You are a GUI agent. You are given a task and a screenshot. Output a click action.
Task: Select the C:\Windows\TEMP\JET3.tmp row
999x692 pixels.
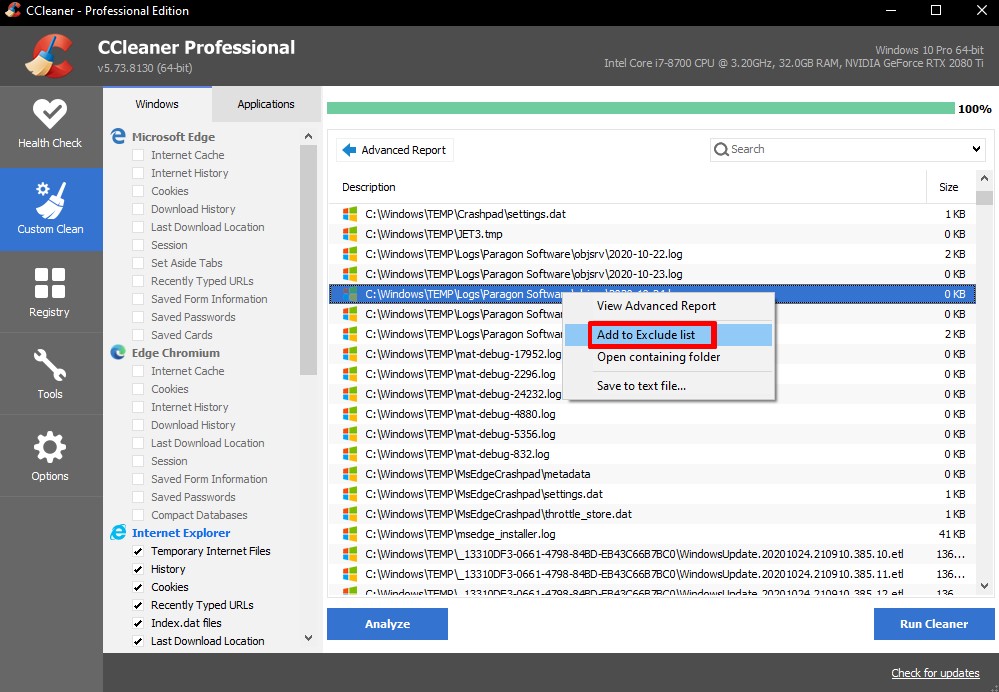pyautogui.click(x=652, y=234)
